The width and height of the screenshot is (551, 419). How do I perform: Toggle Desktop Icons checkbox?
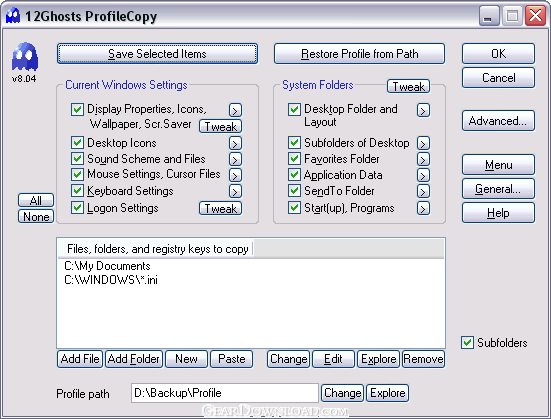tap(77, 143)
